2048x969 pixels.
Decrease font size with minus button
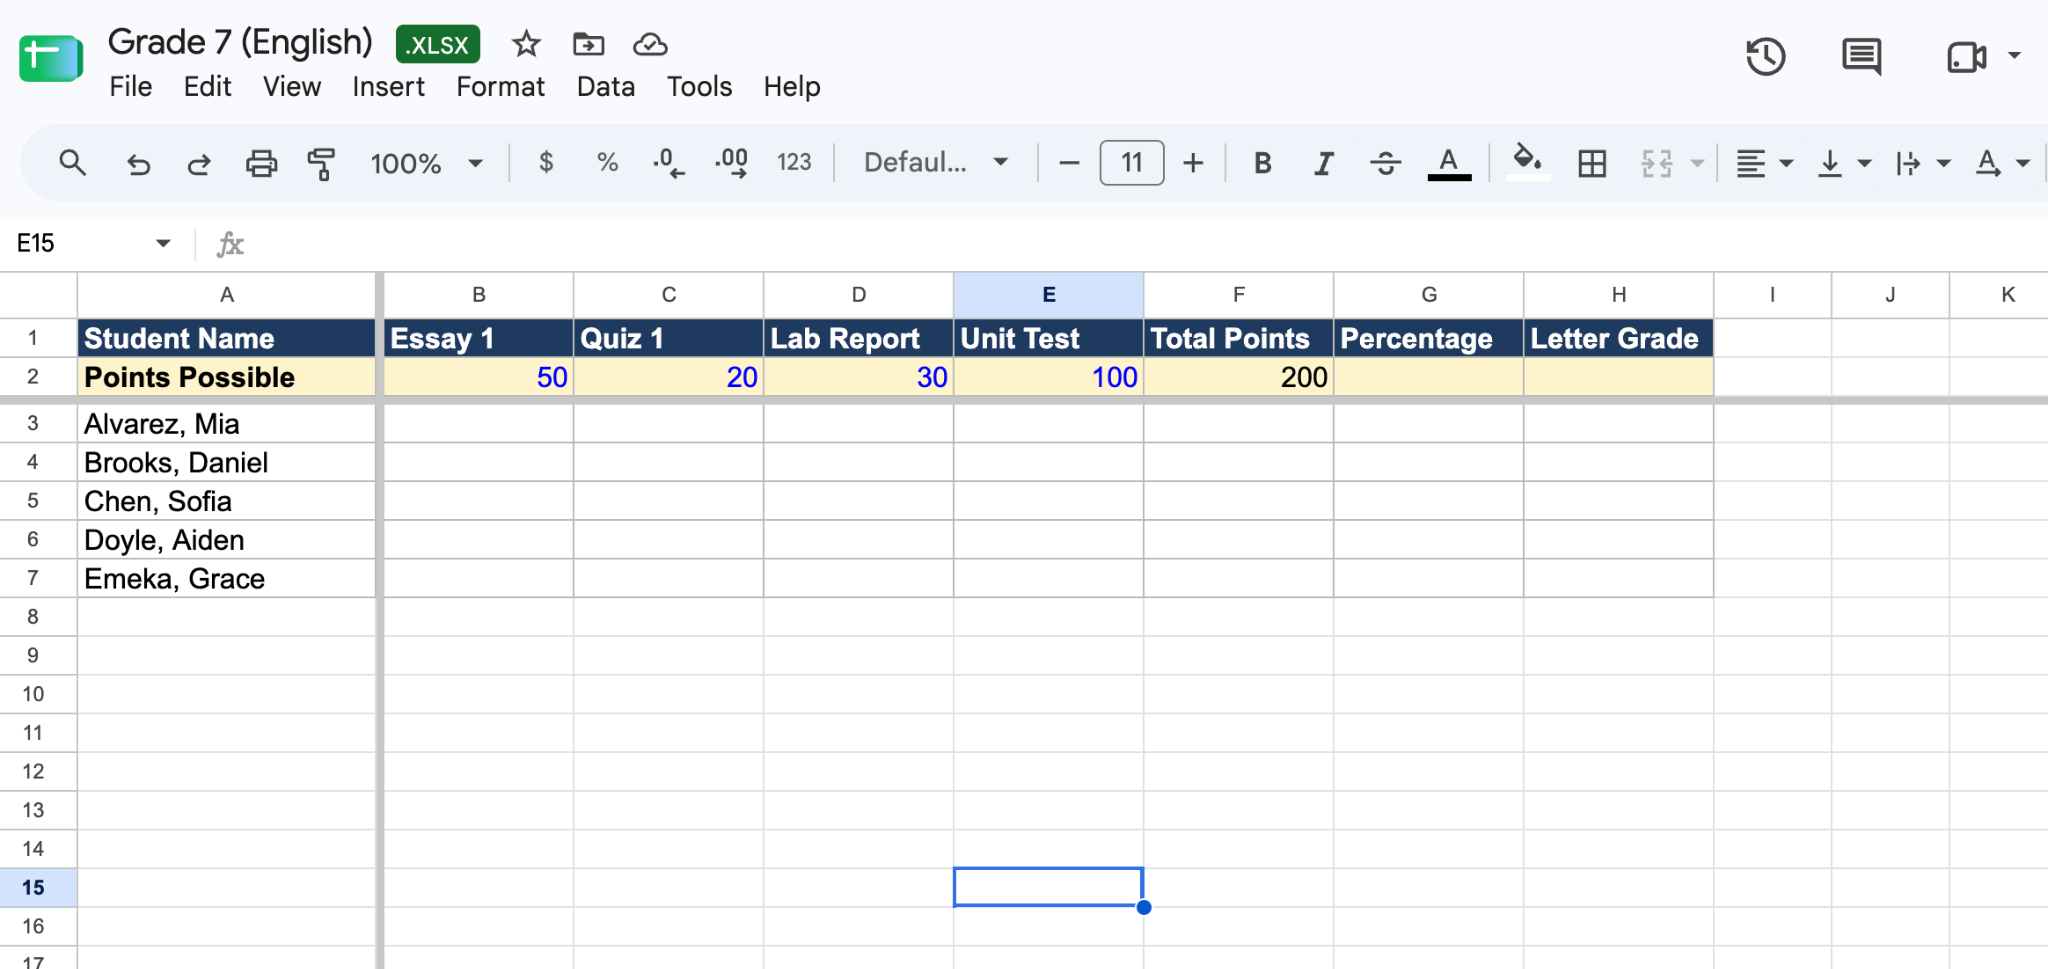point(1069,162)
